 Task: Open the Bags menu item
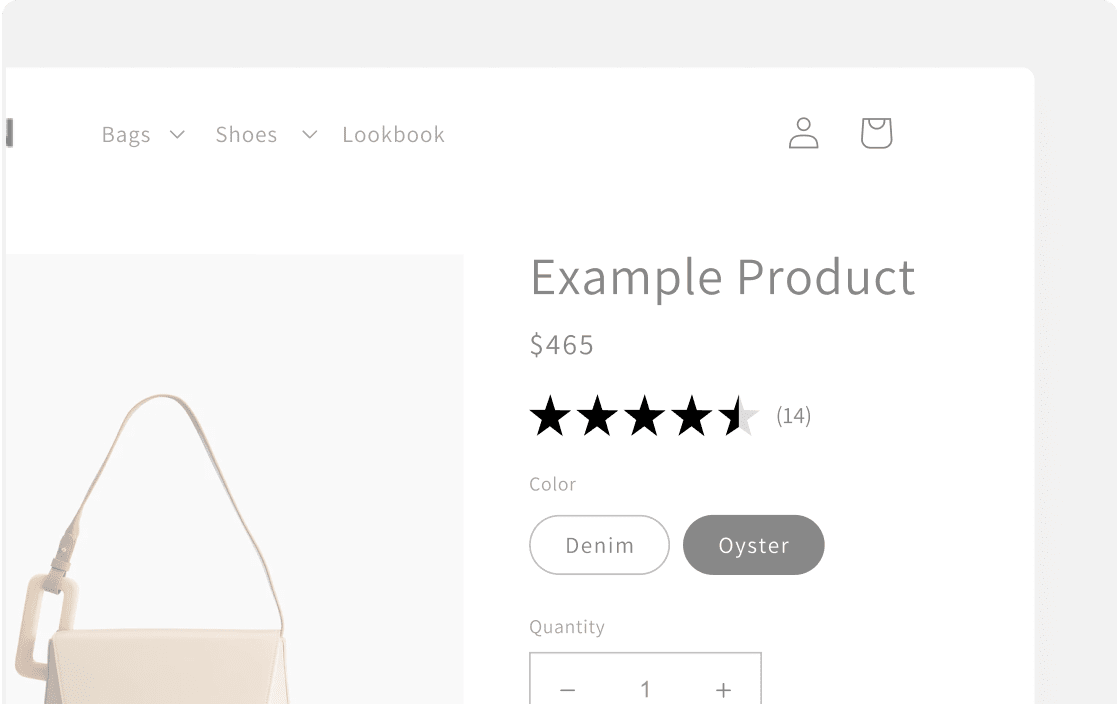click(x=126, y=135)
